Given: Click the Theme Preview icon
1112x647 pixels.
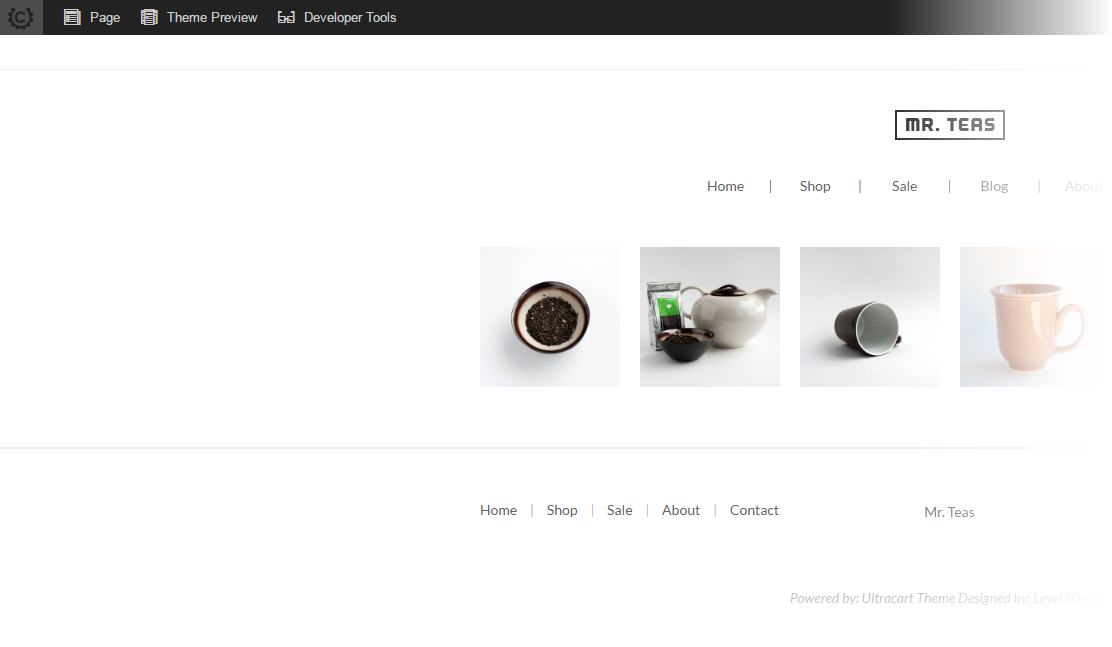Looking at the screenshot, I should pyautogui.click(x=149, y=17).
